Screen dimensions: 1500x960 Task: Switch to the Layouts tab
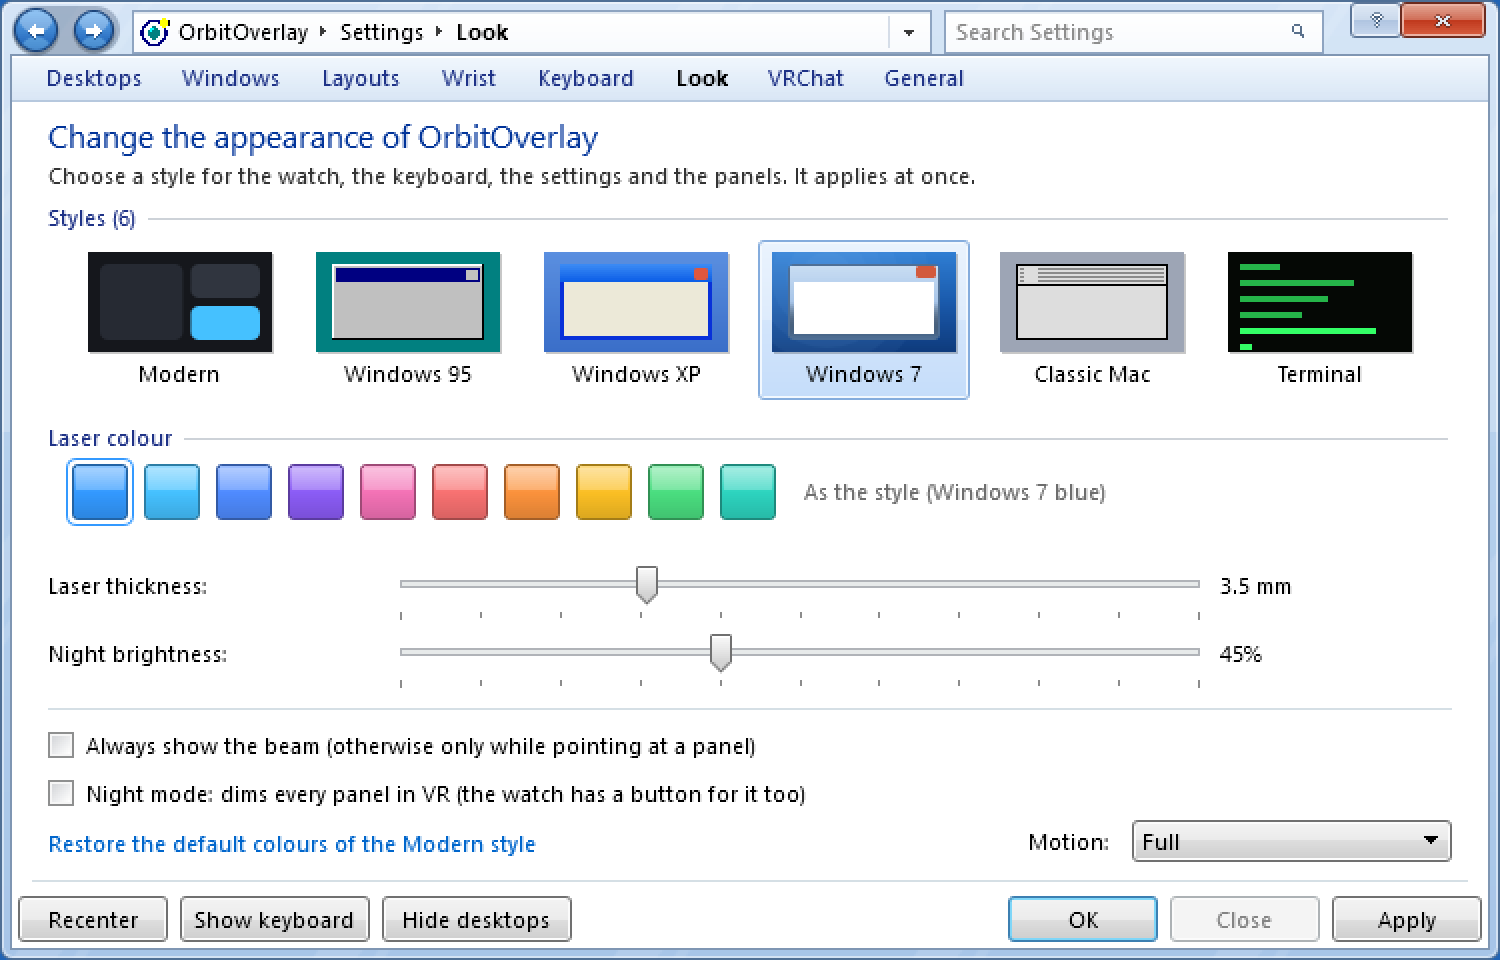tap(360, 78)
